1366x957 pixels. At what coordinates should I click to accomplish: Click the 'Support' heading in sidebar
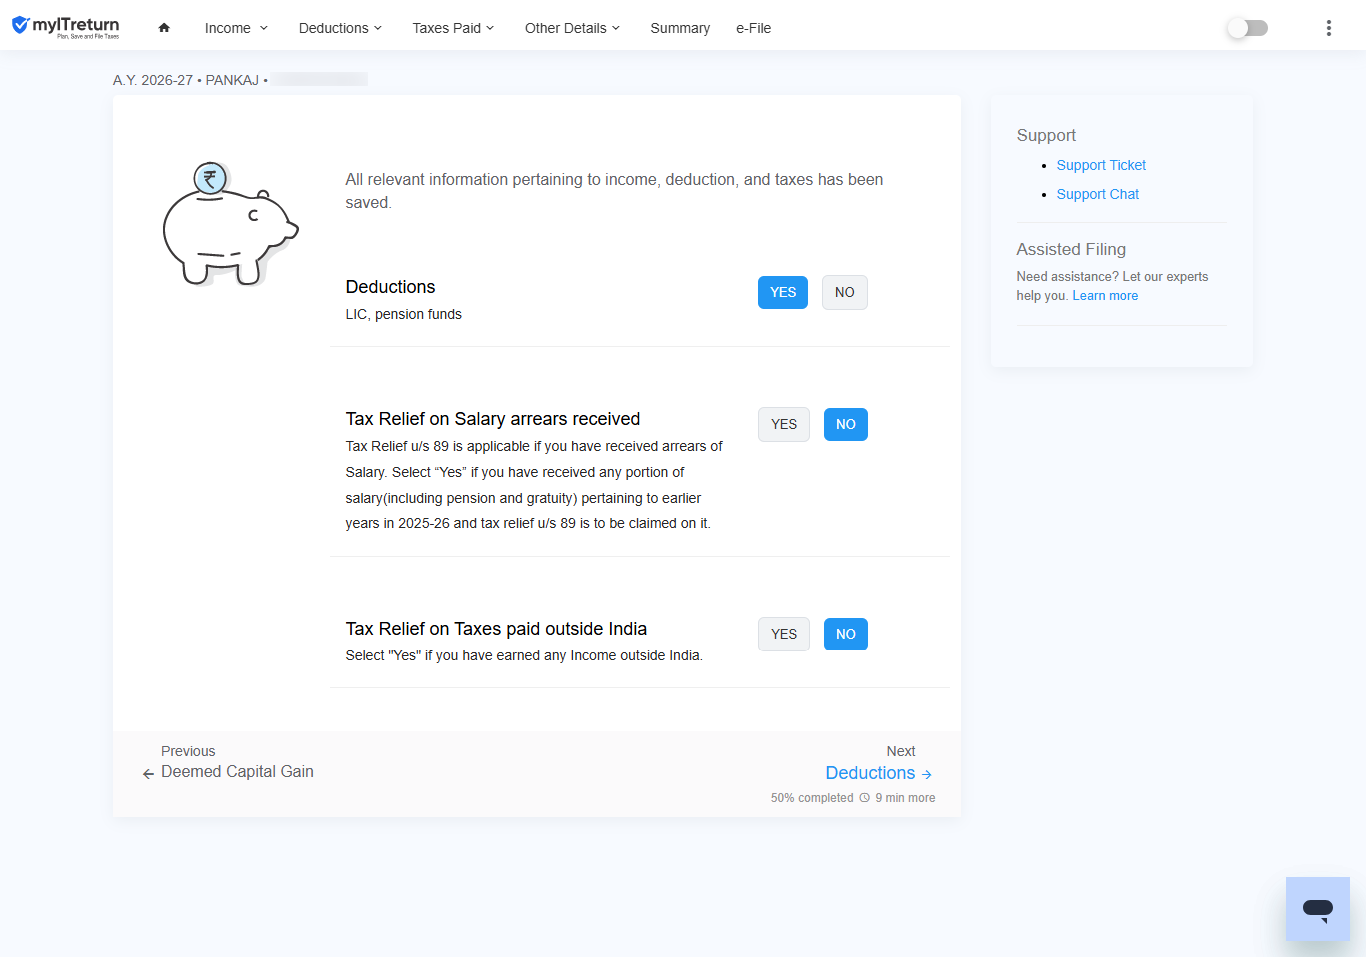[1046, 135]
